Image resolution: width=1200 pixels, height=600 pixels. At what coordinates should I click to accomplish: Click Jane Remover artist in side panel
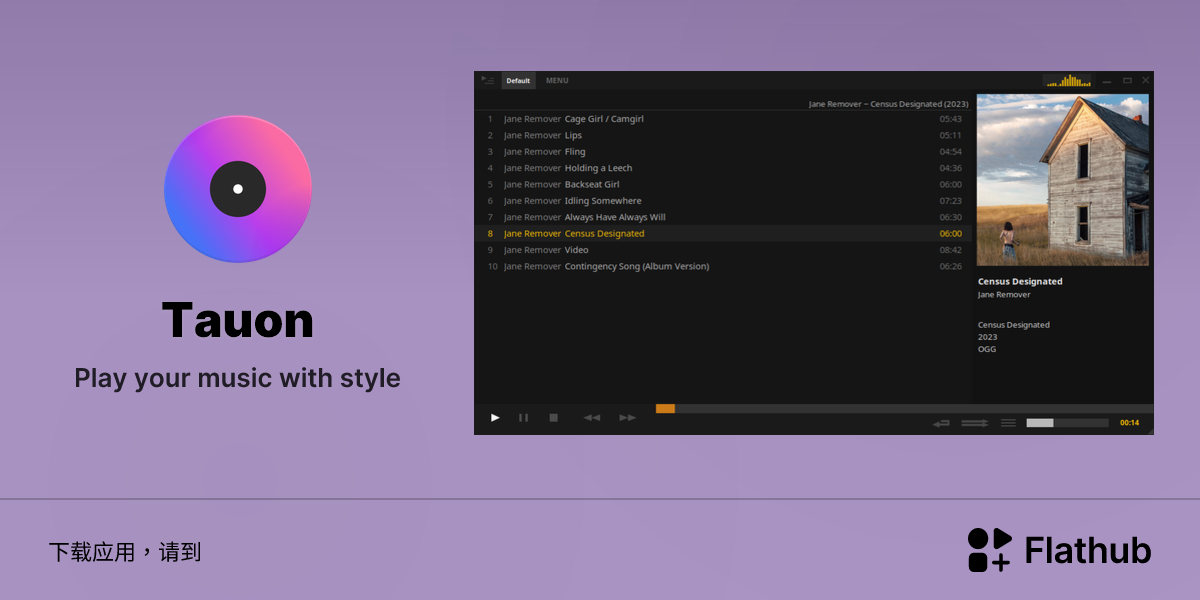(x=1004, y=295)
